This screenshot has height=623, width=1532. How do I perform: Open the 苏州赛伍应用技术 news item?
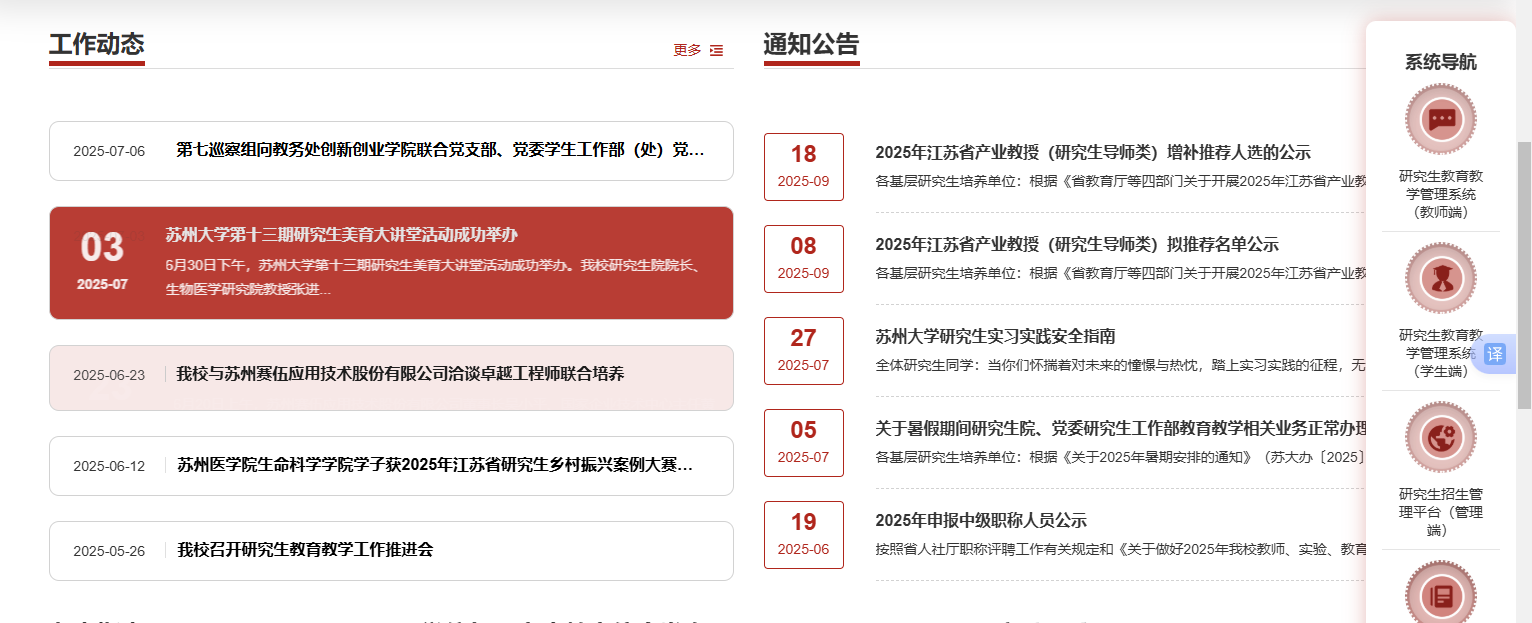tap(400, 374)
